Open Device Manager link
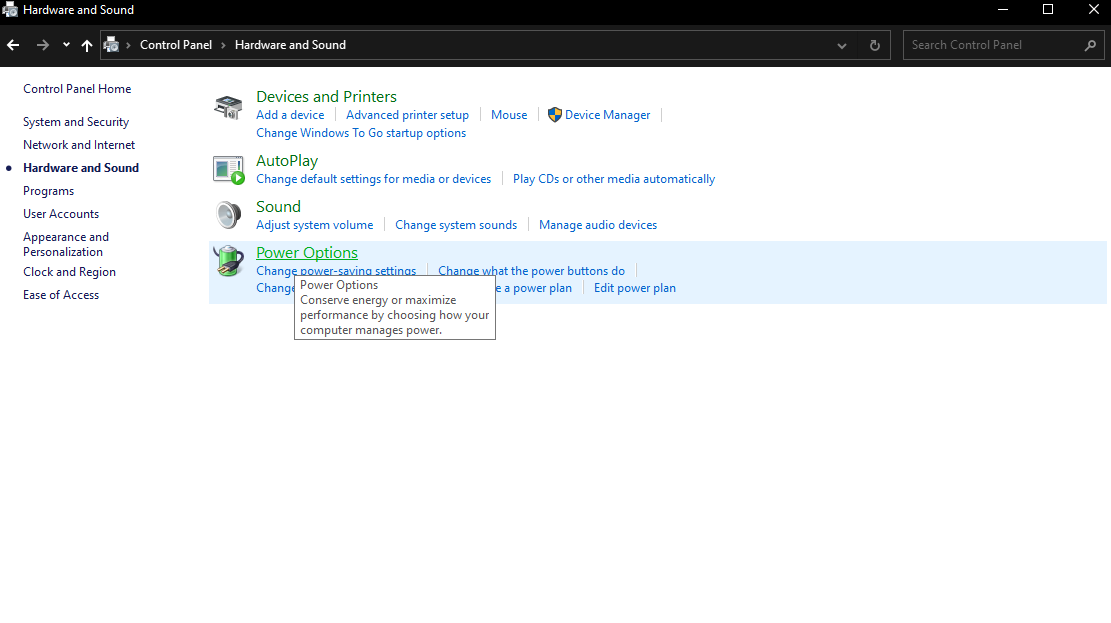Viewport: 1111px width, 623px height. pos(607,115)
